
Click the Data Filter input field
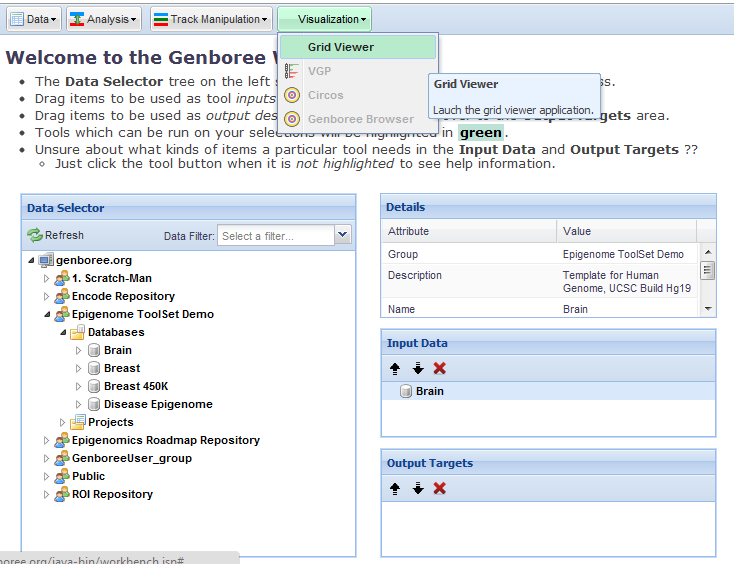pyautogui.click(x=275, y=236)
